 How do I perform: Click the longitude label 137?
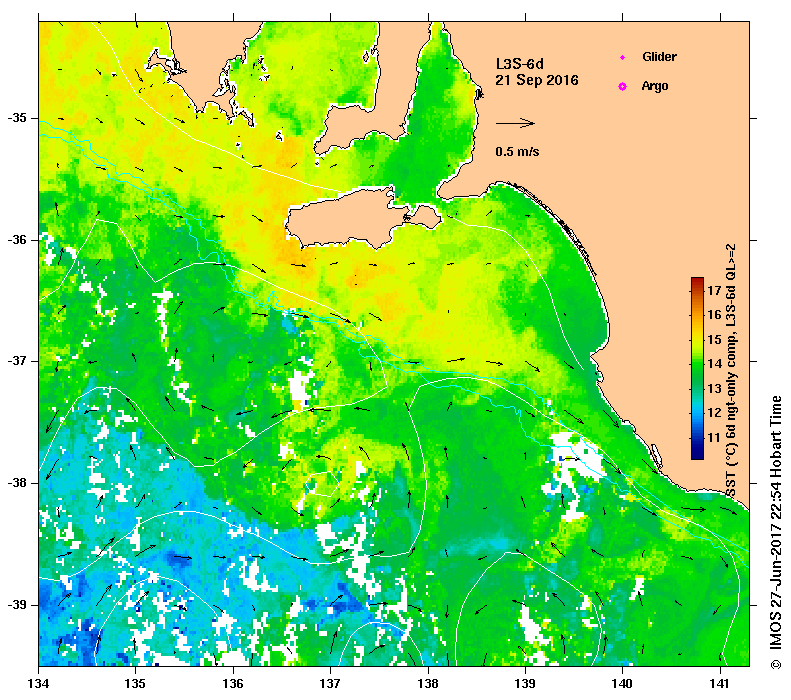(x=330, y=684)
